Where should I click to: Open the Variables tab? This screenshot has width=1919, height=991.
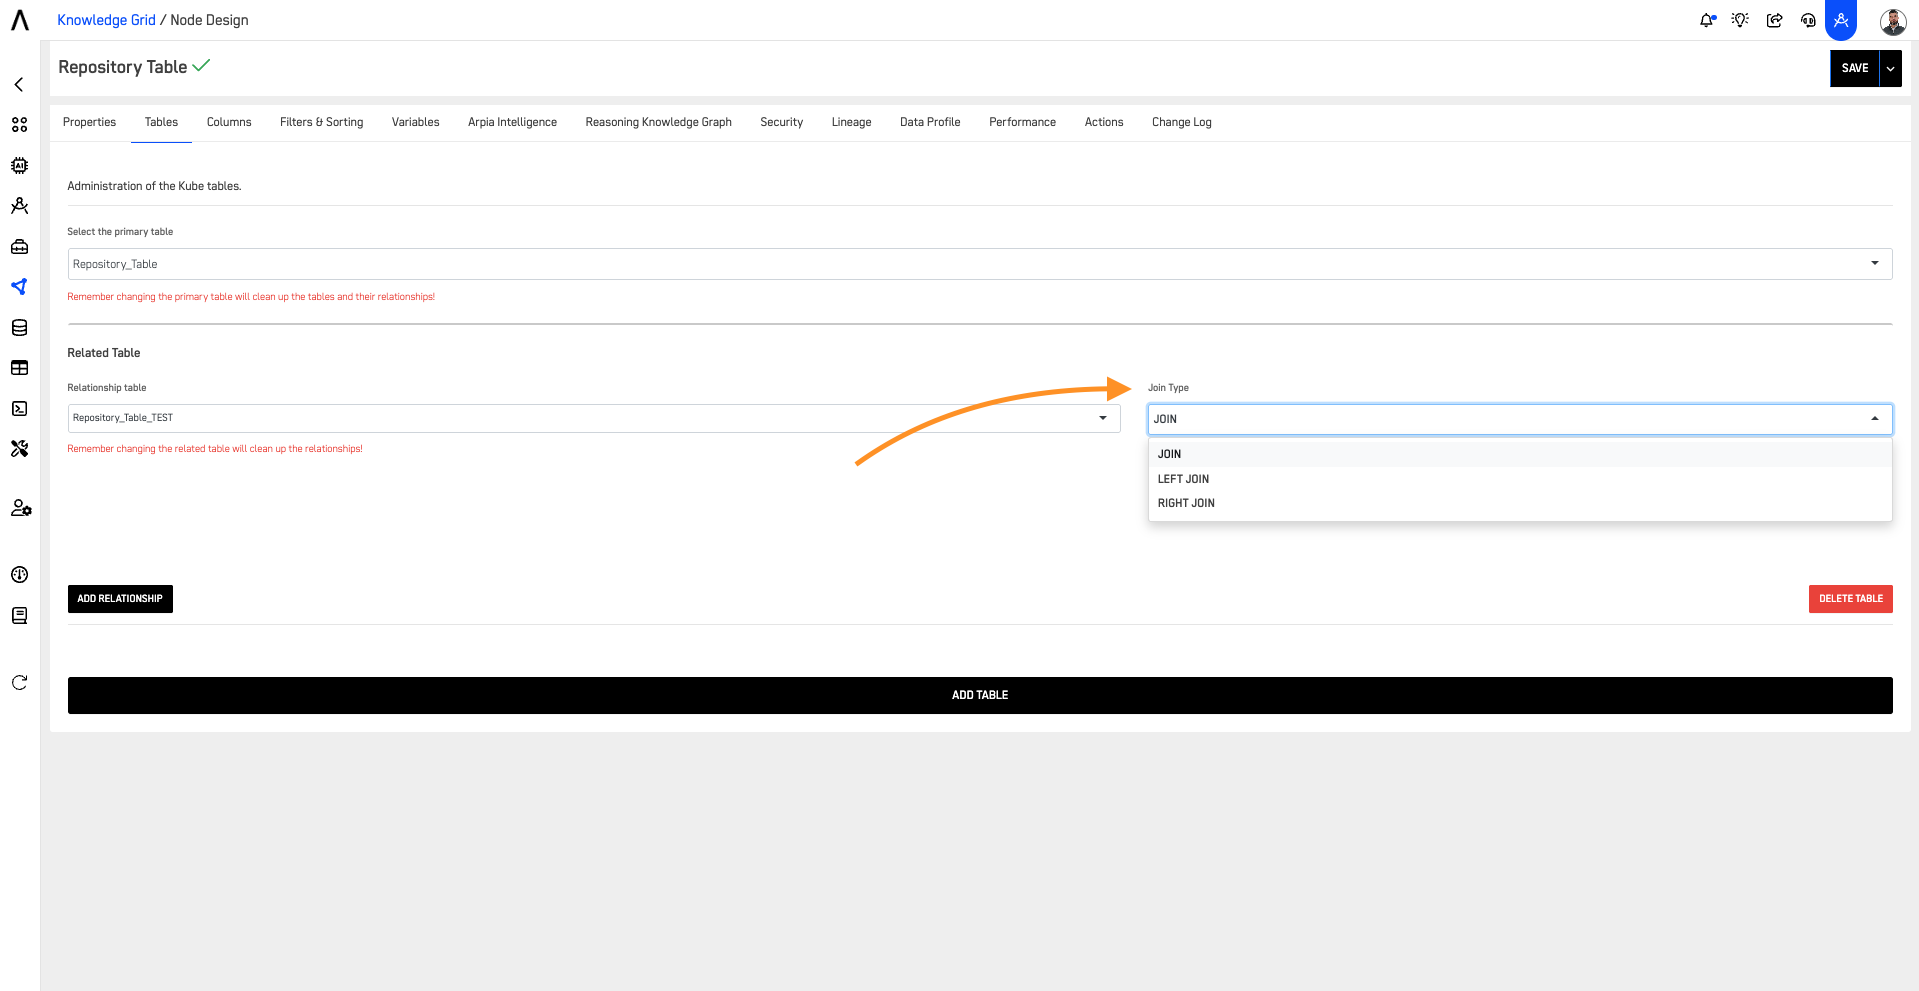pyautogui.click(x=415, y=122)
